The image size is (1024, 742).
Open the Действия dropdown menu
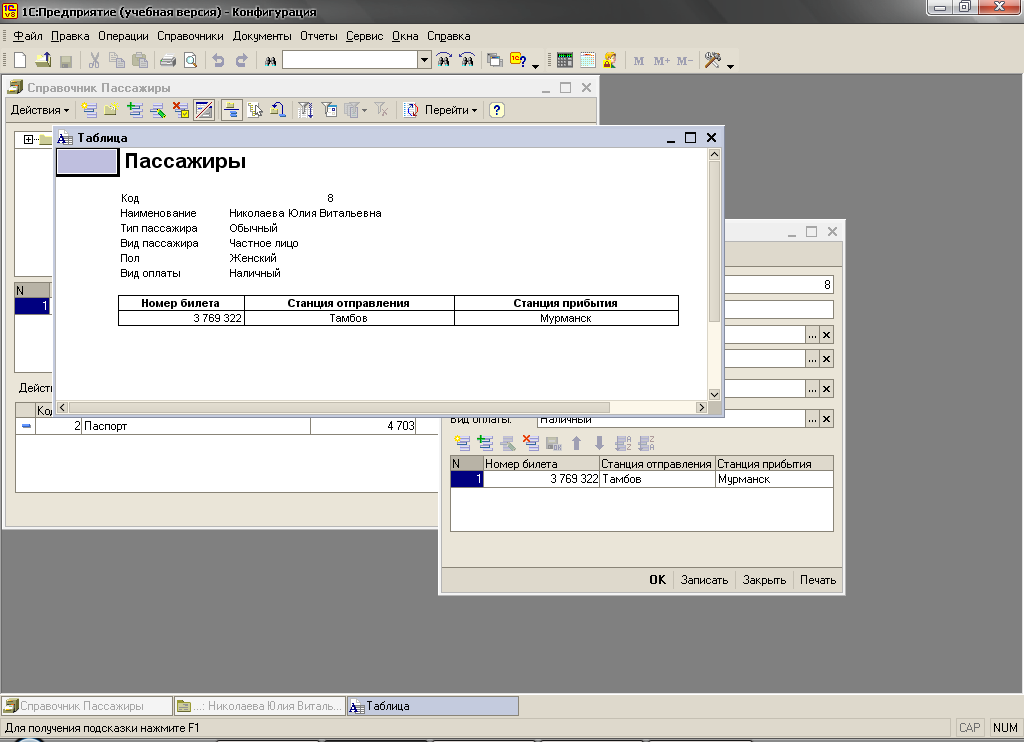pos(40,110)
